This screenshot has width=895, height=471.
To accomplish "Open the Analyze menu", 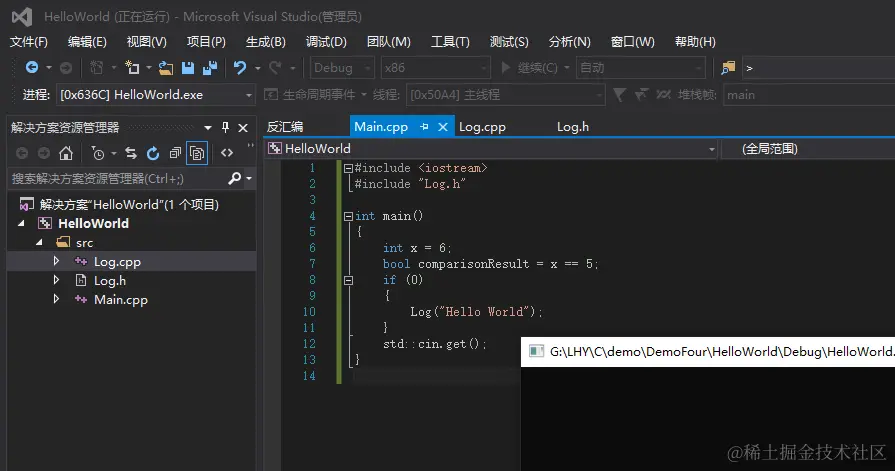I will pyautogui.click(x=569, y=42).
